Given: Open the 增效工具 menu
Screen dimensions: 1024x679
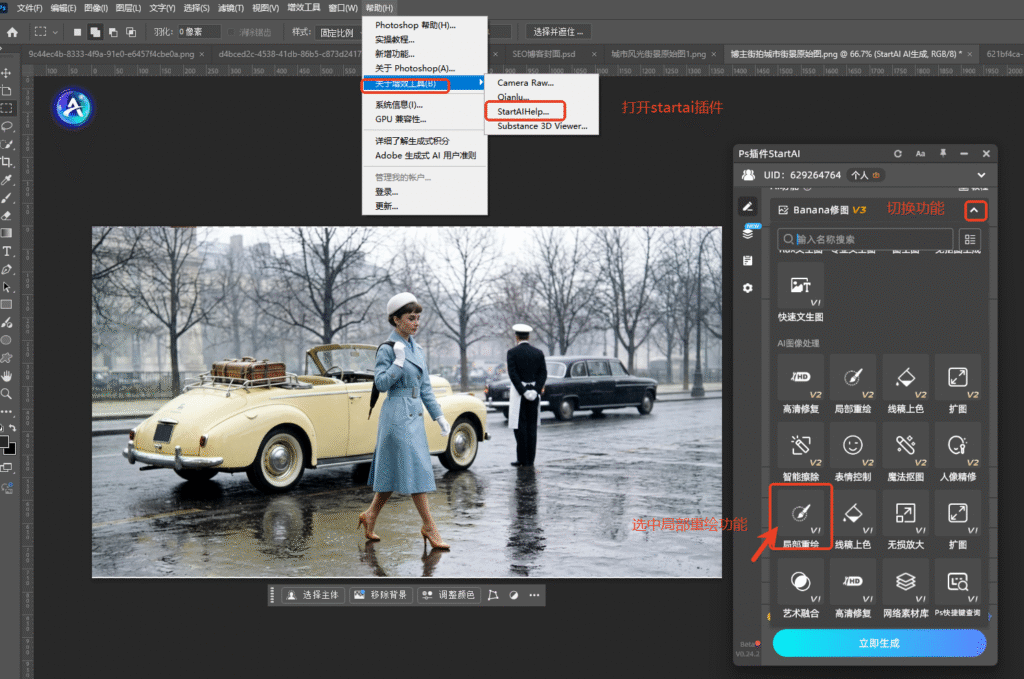Looking at the screenshot, I should tap(304, 8).
